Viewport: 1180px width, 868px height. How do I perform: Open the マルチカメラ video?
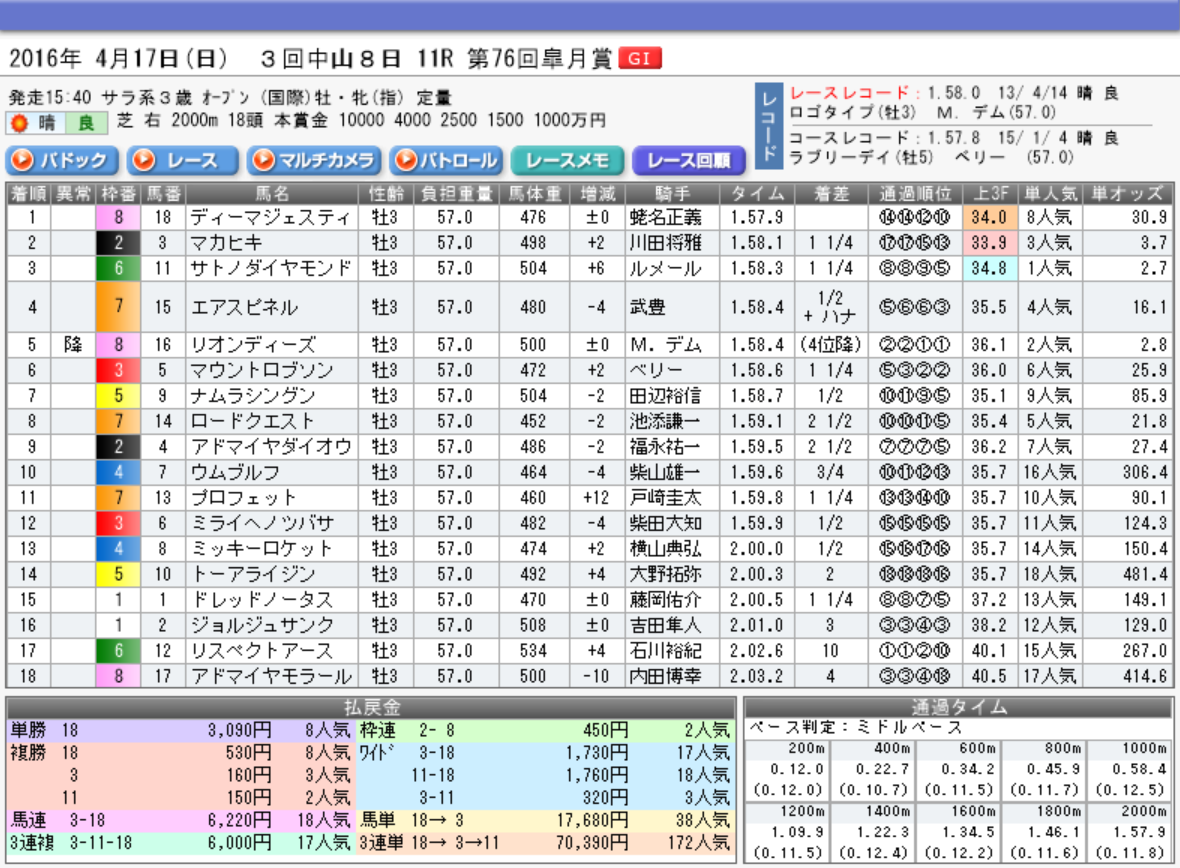(x=315, y=160)
